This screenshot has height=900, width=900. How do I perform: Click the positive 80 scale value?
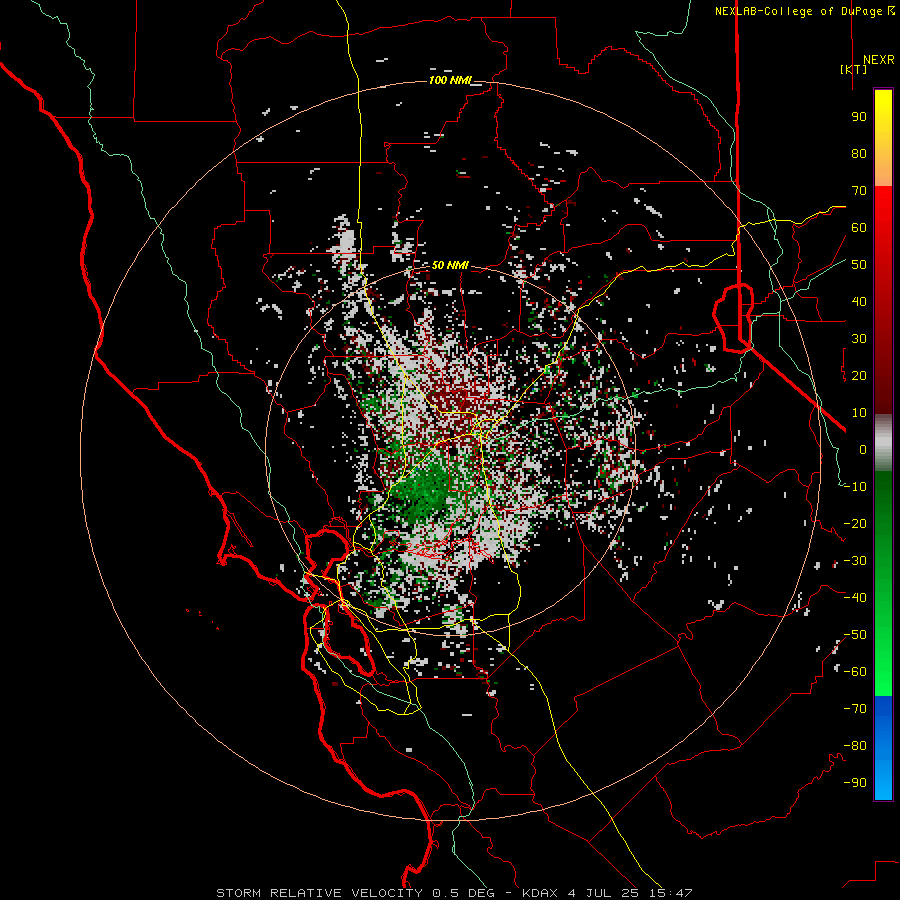(x=859, y=153)
